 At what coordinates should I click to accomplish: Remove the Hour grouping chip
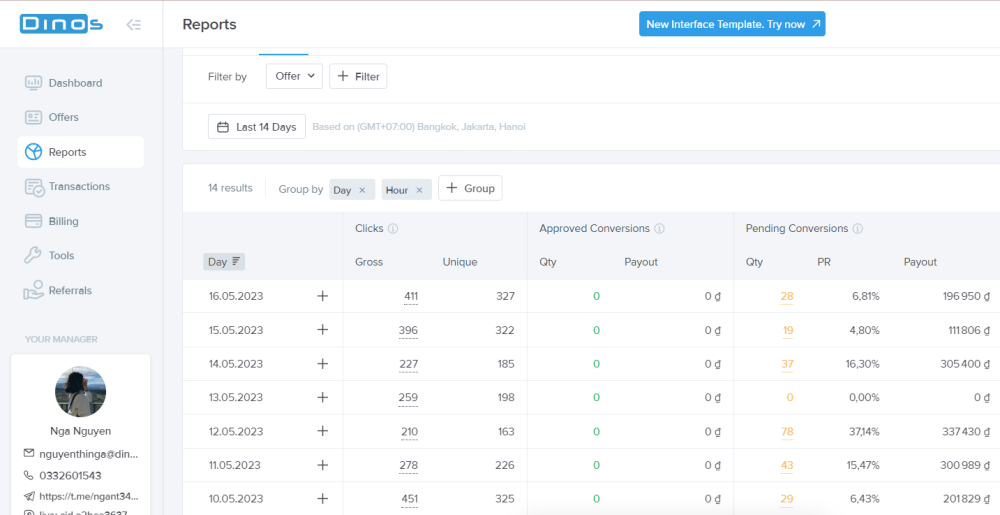pyautogui.click(x=419, y=190)
